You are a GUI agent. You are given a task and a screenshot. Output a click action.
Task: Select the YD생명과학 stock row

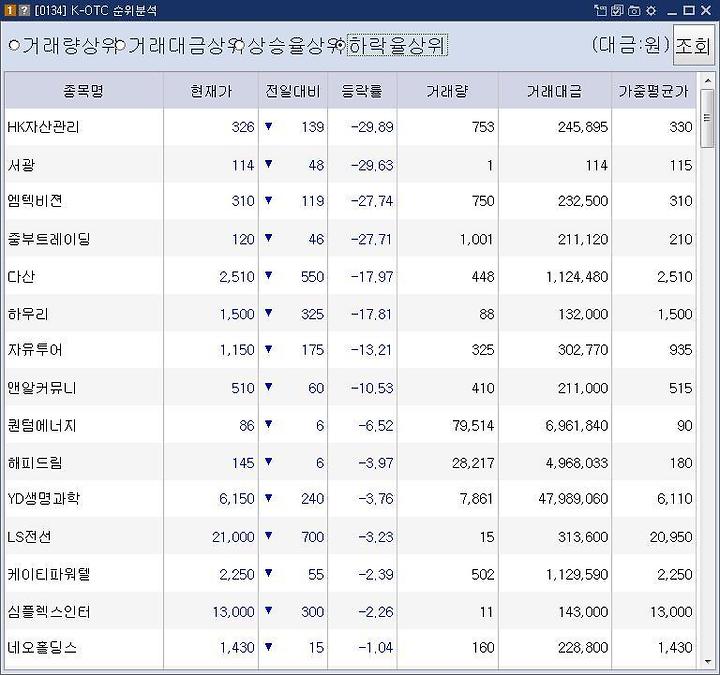pyautogui.click(x=350, y=499)
